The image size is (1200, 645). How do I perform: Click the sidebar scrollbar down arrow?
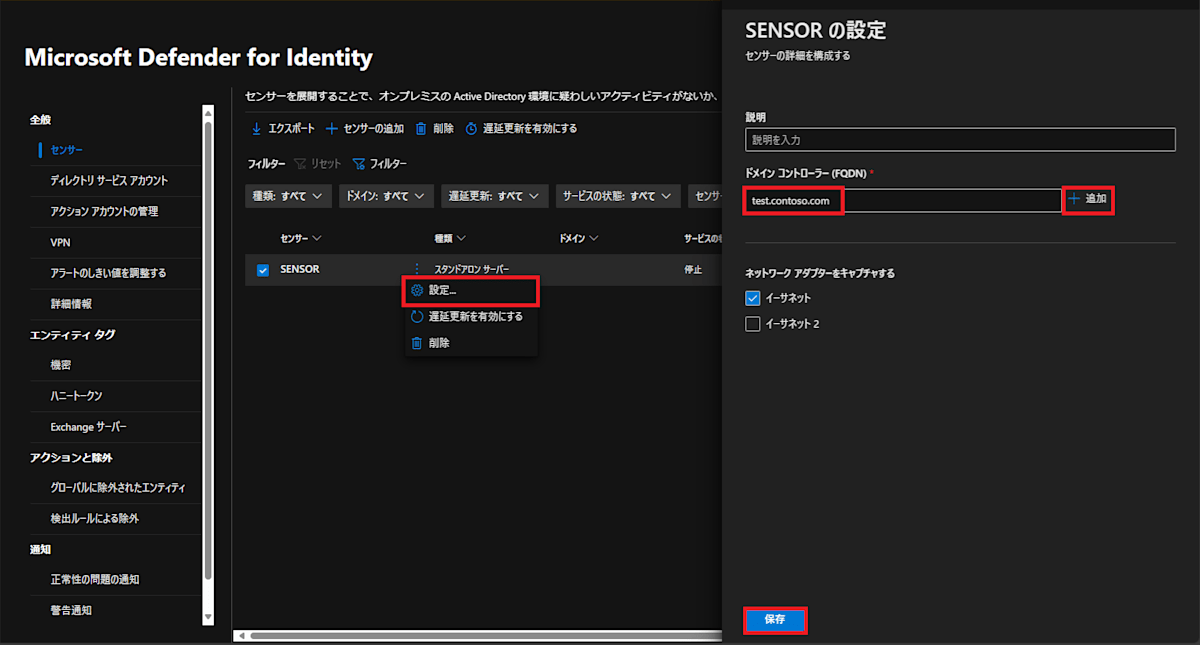(x=208, y=619)
